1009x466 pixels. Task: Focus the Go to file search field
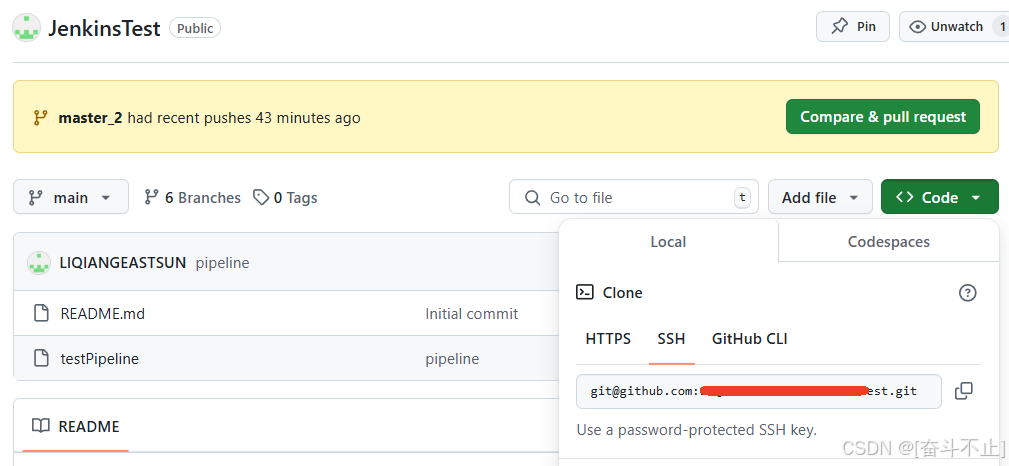coord(634,197)
